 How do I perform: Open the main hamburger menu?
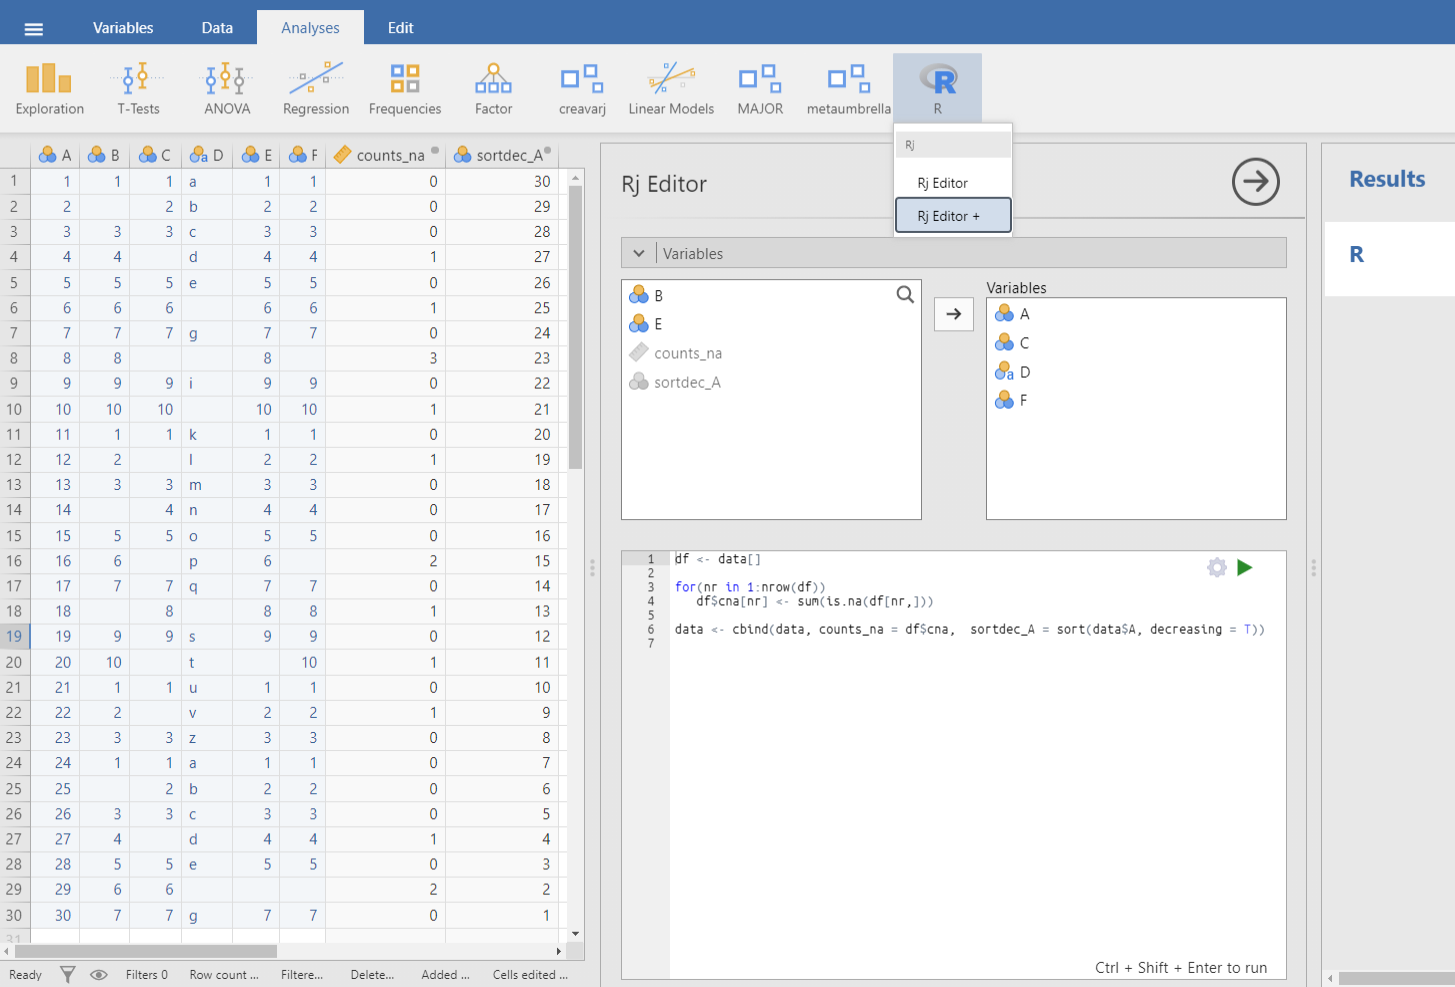point(34,29)
